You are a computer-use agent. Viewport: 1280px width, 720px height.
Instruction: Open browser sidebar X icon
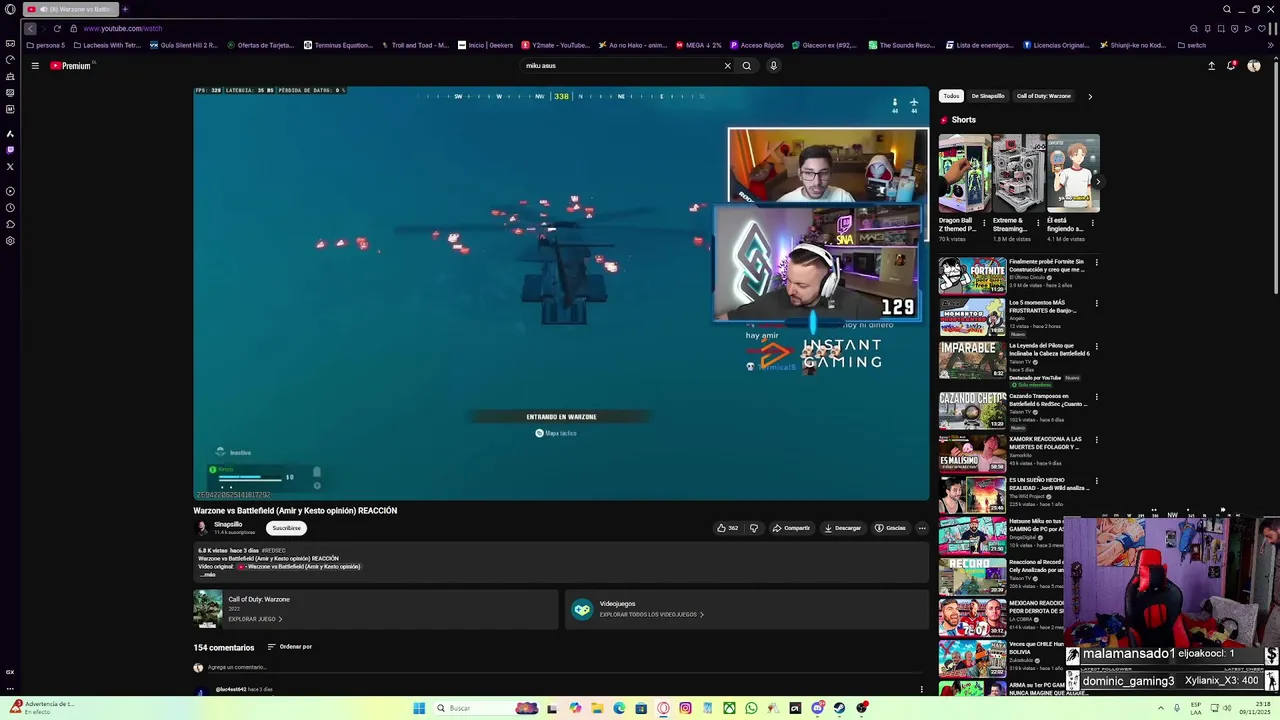(10, 166)
